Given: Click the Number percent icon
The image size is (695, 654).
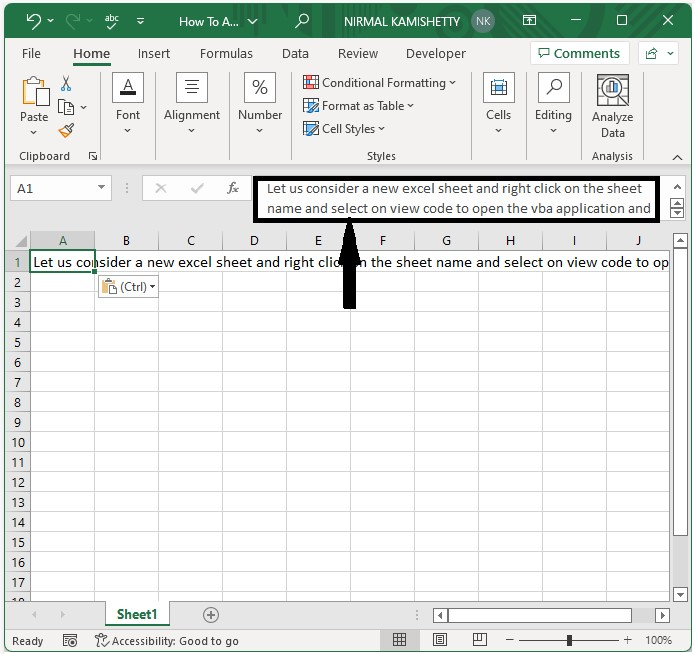Looking at the screenshot, I should point(260,87).
